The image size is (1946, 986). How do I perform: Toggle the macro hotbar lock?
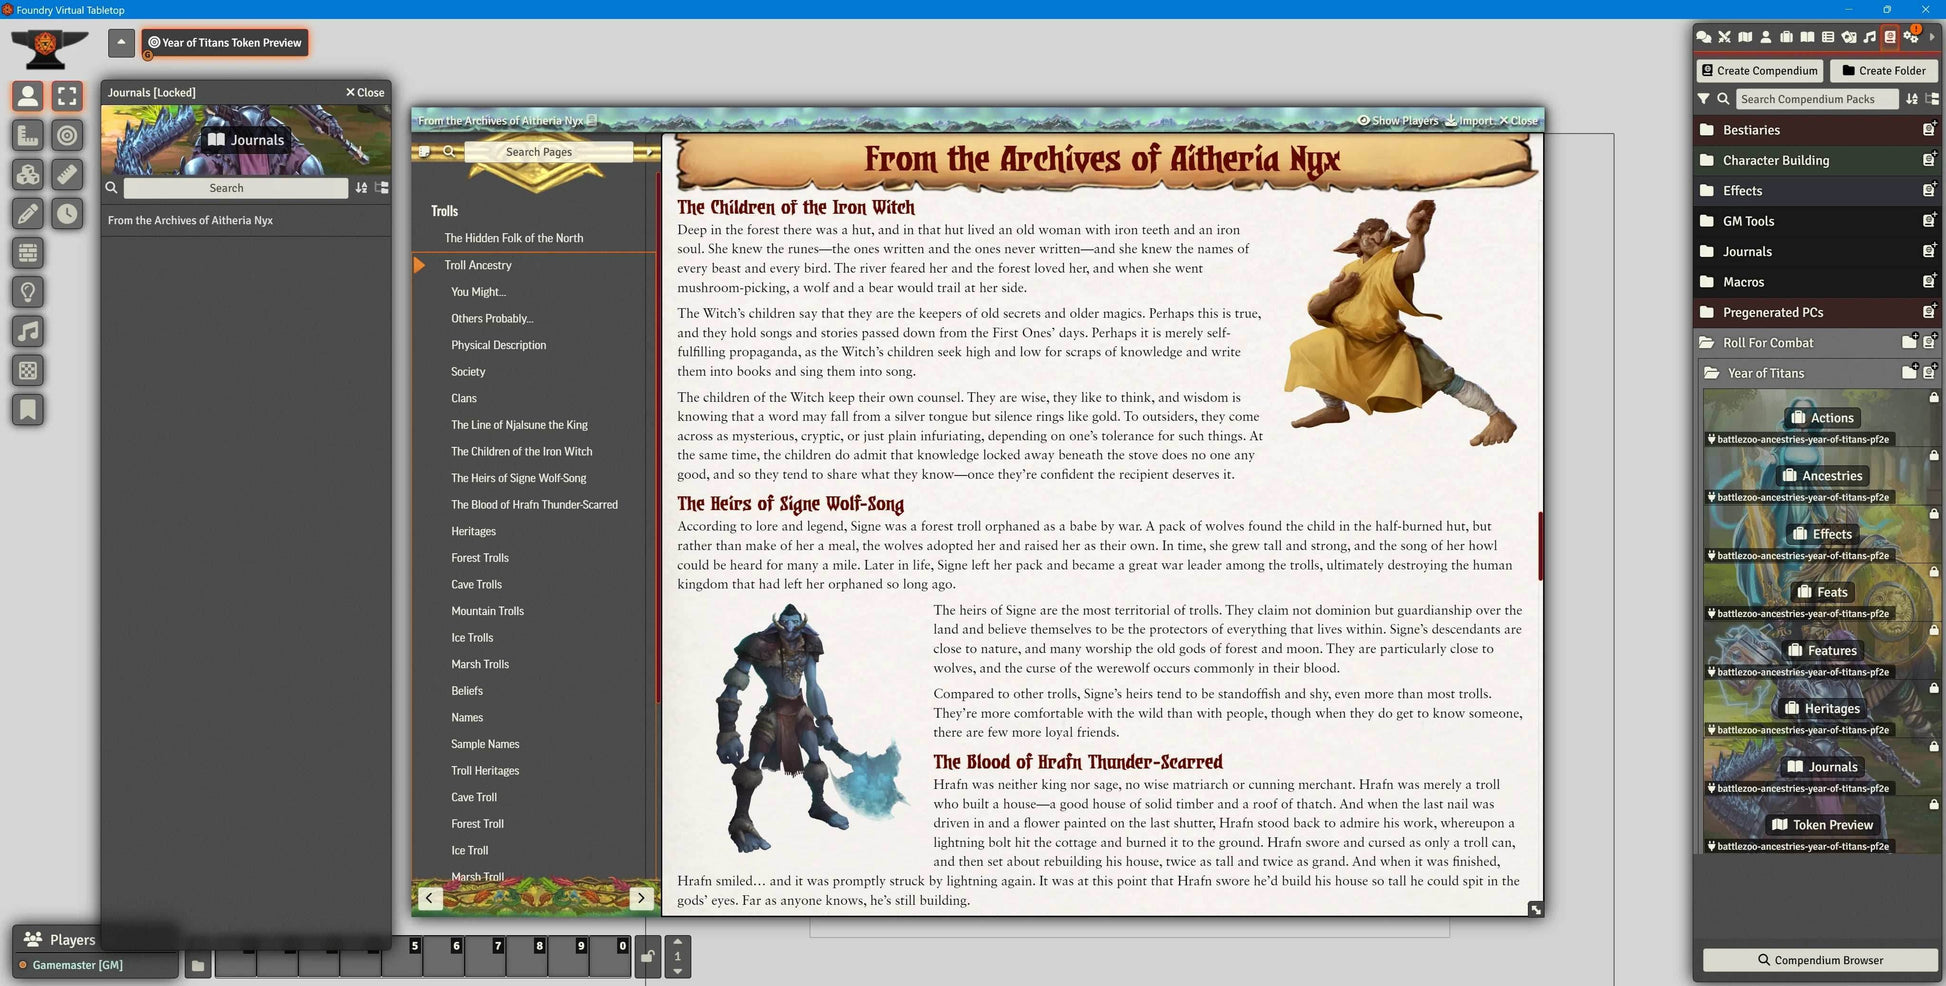click(647, 957)
